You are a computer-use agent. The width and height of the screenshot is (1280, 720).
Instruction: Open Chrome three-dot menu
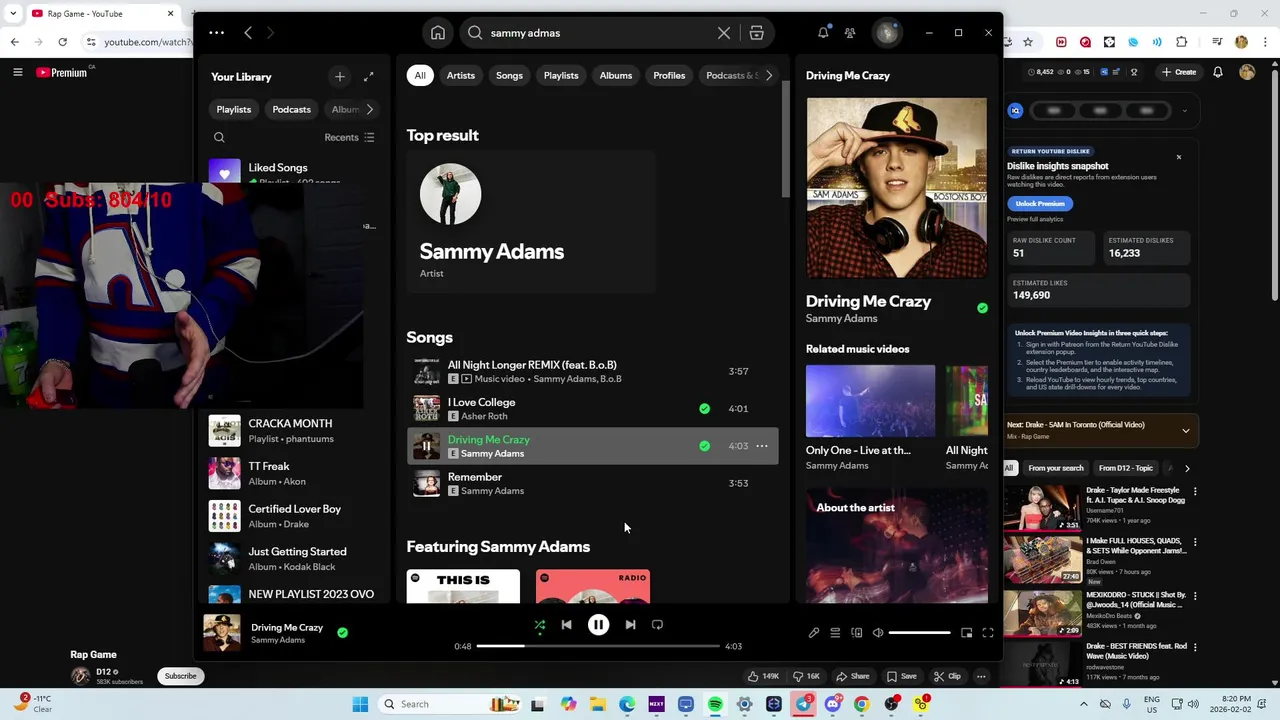[1265, 42]
